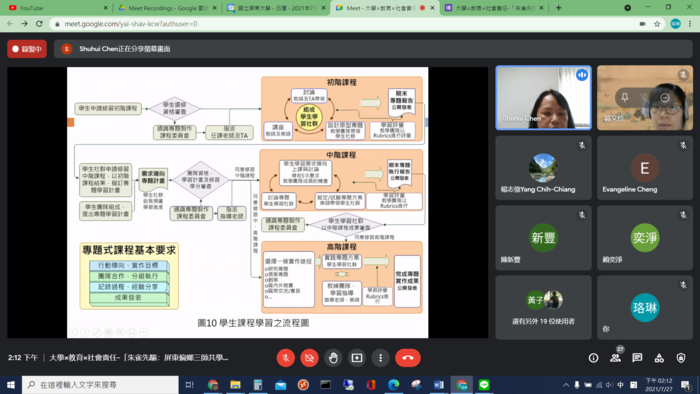Screen dimensions: 700x394
Task: Open the Chrome three-dot menu
Action: [x=690, y=24]
